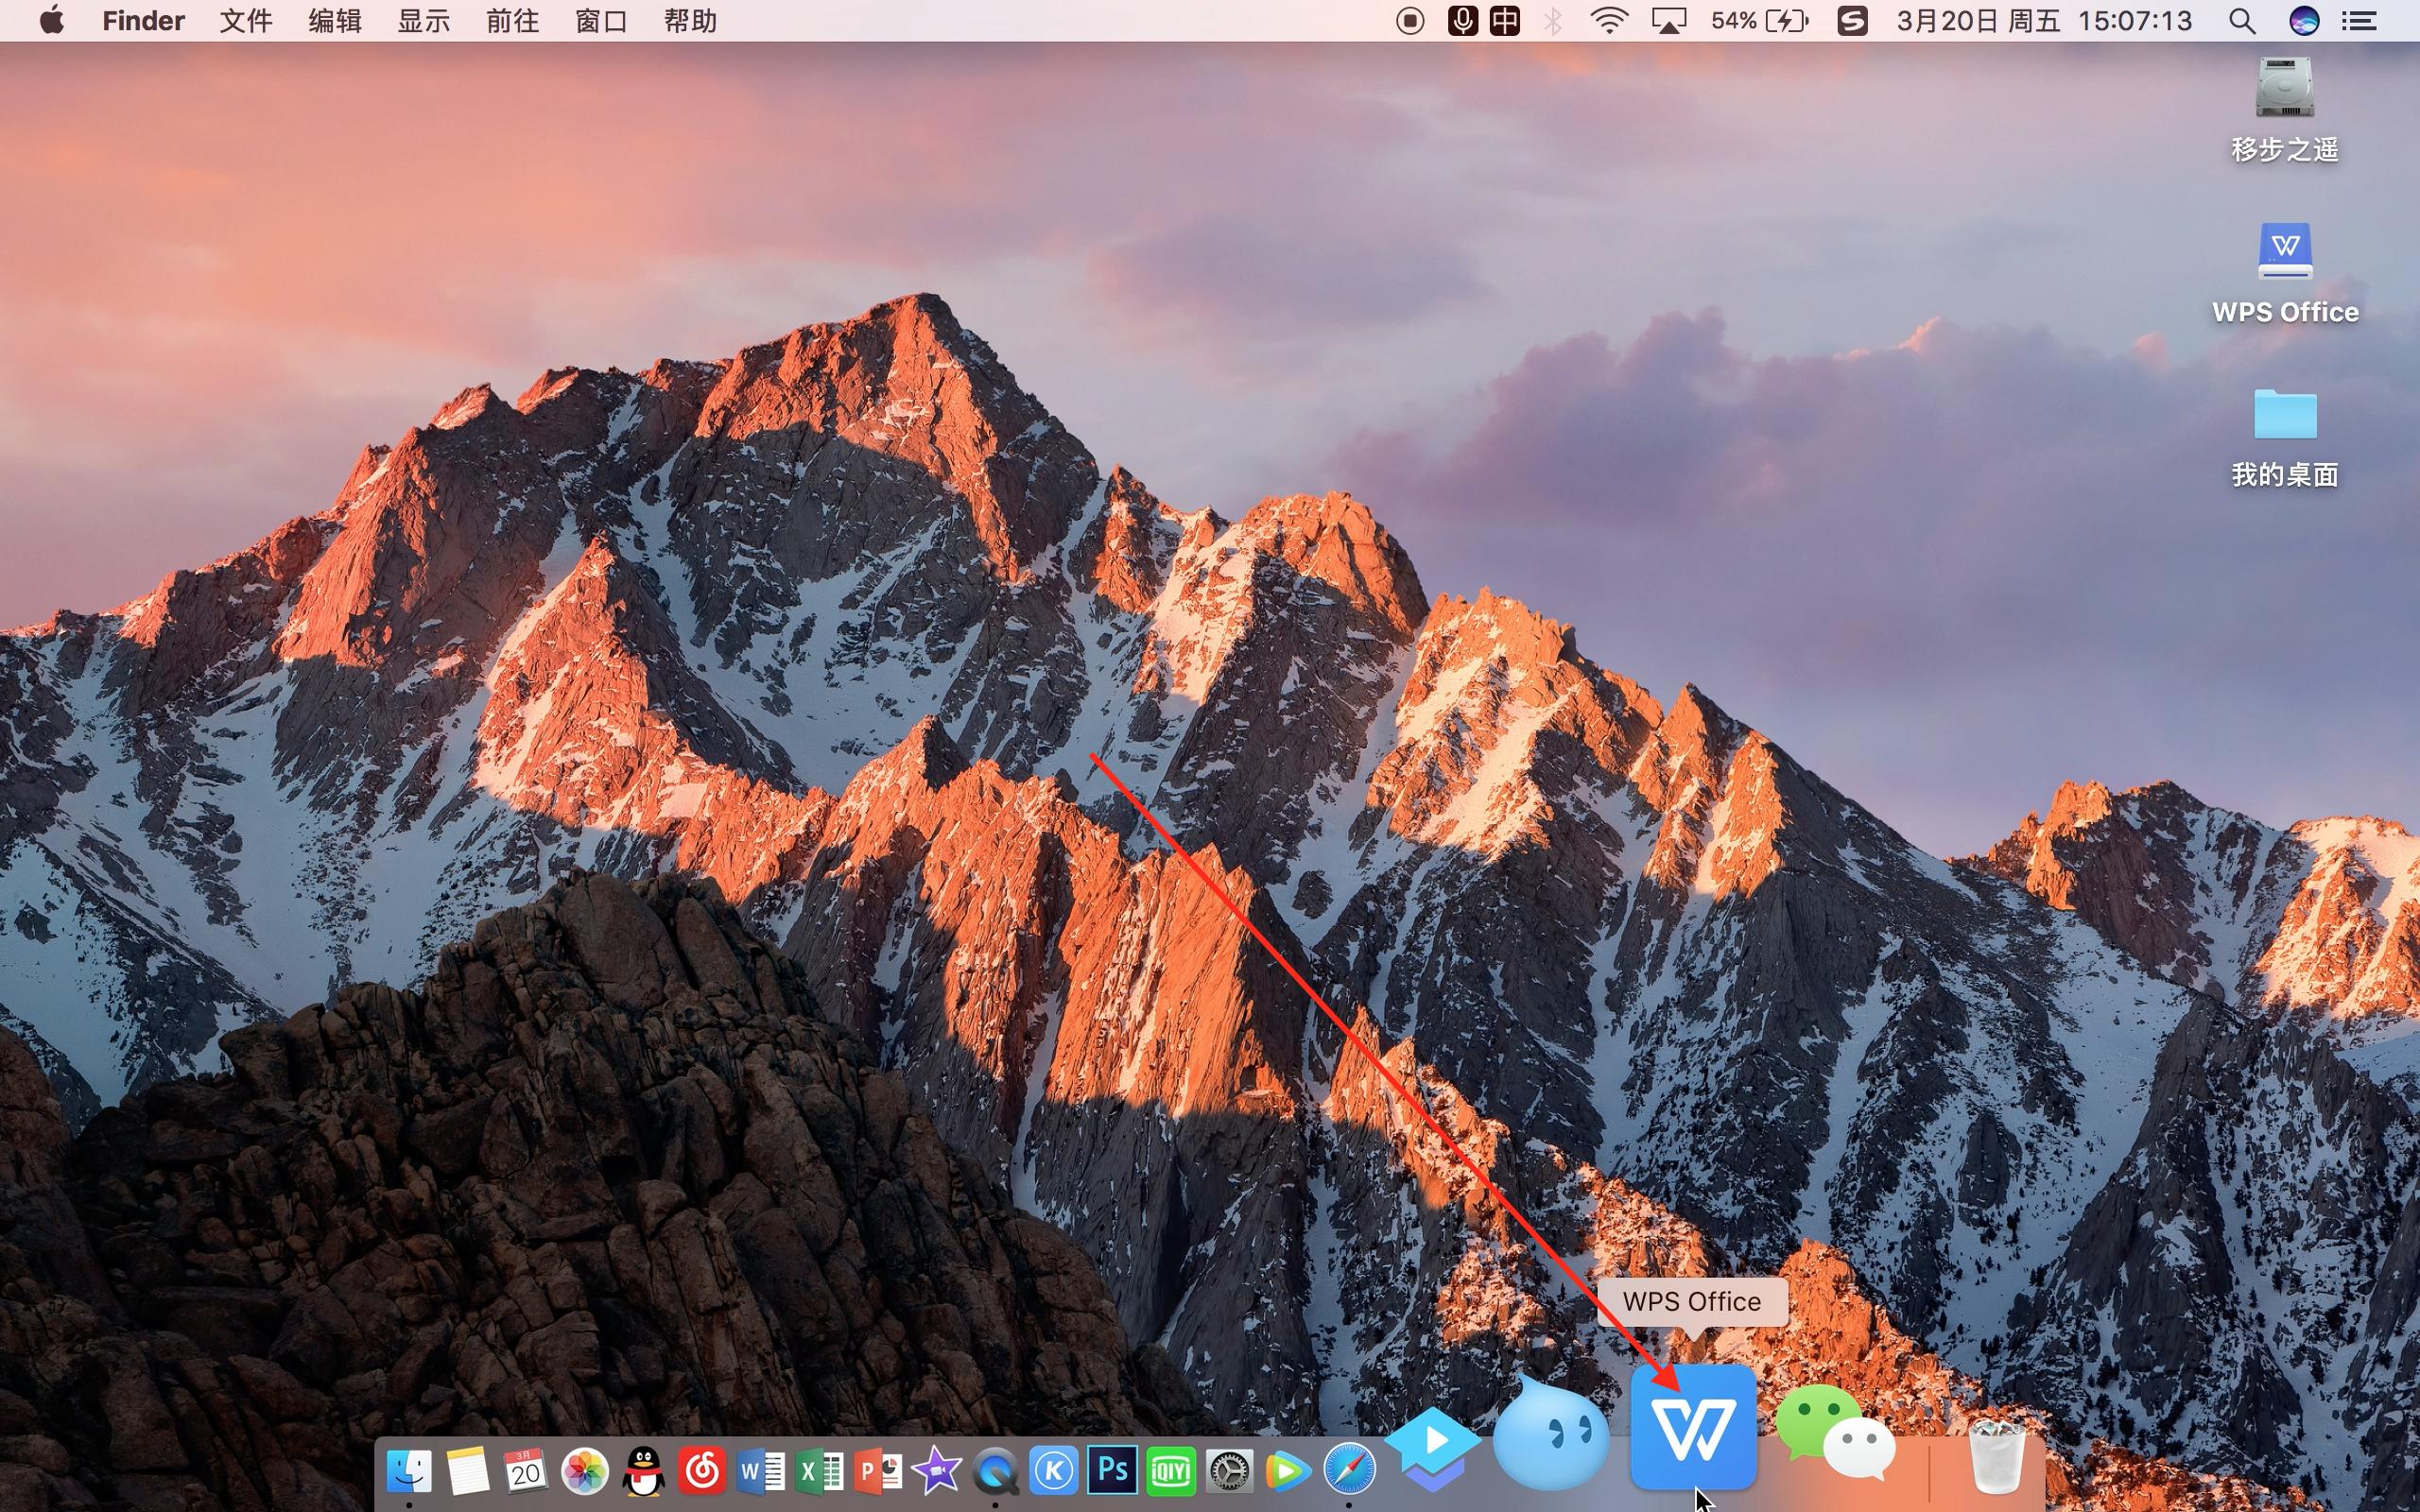Open the Apple menu

[52, 20]
